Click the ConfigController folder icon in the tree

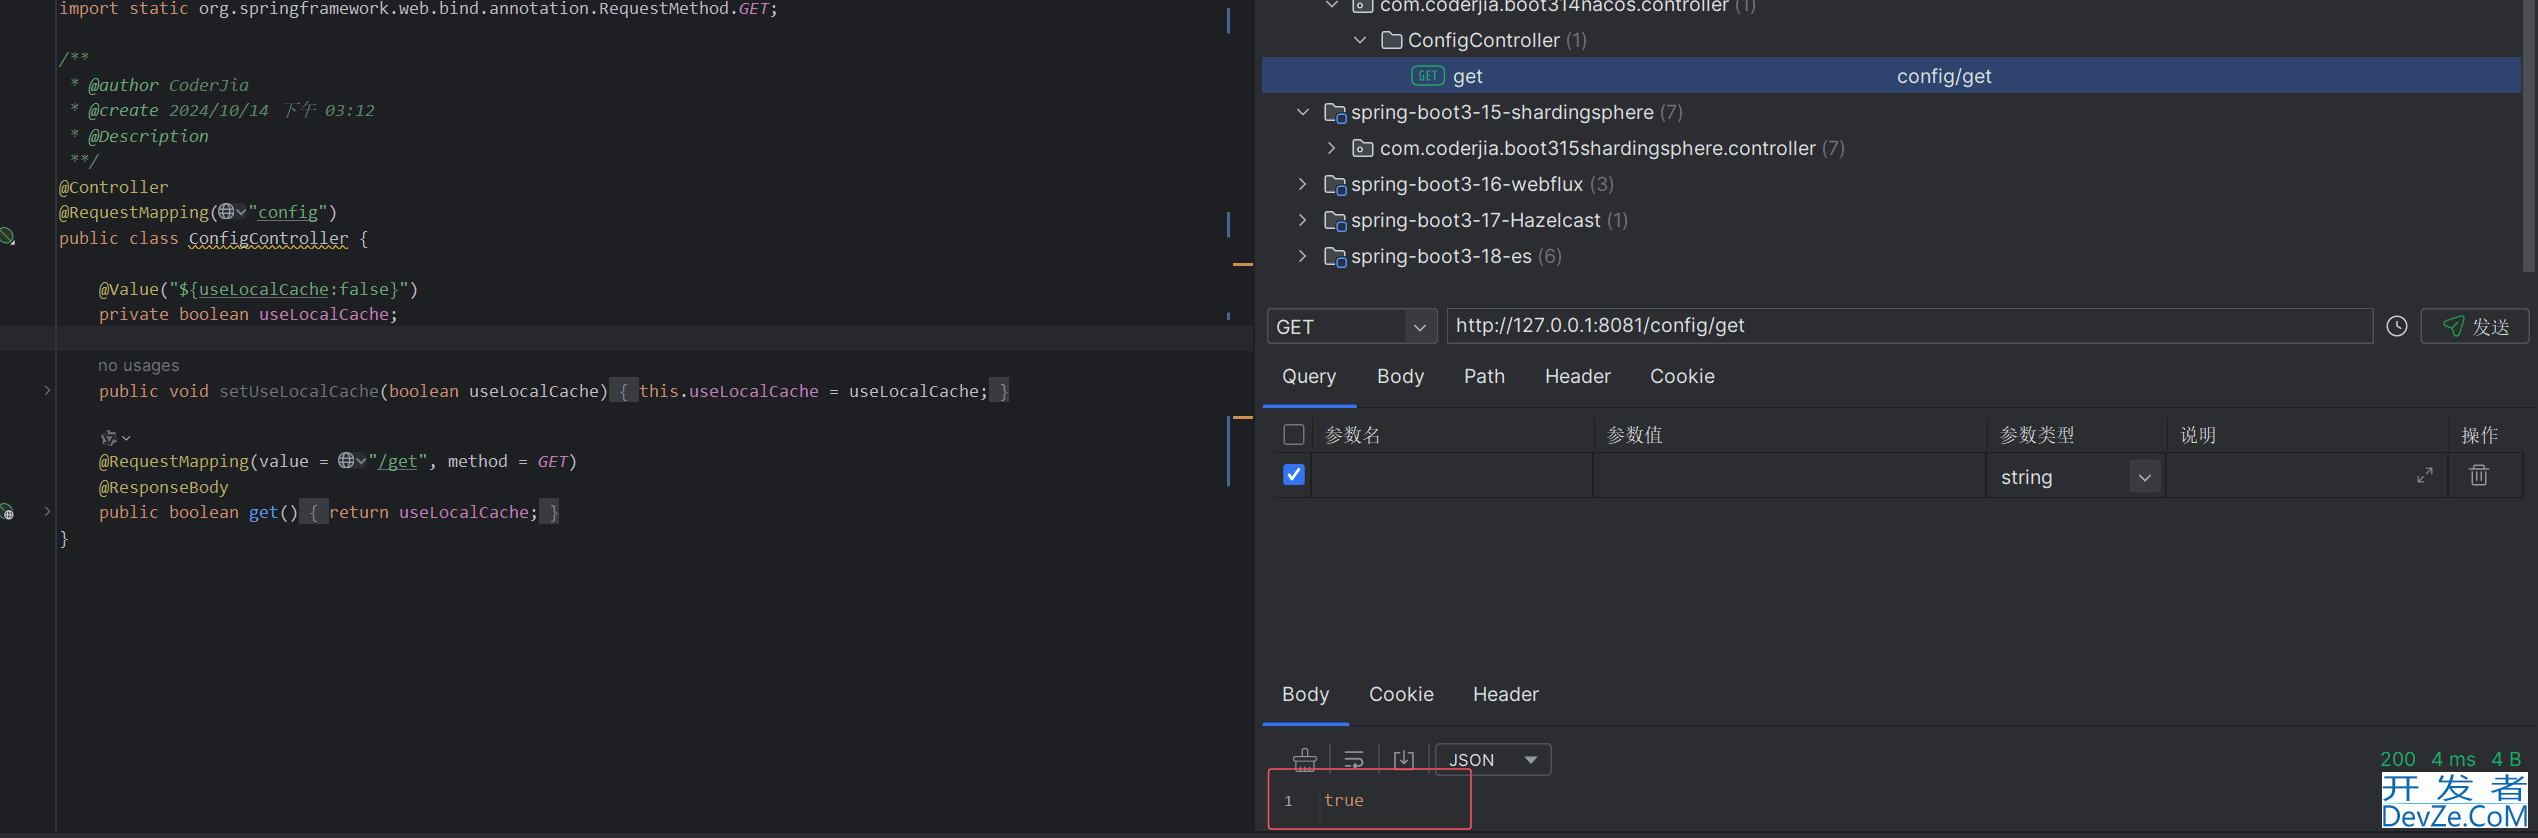point(1391,40)
